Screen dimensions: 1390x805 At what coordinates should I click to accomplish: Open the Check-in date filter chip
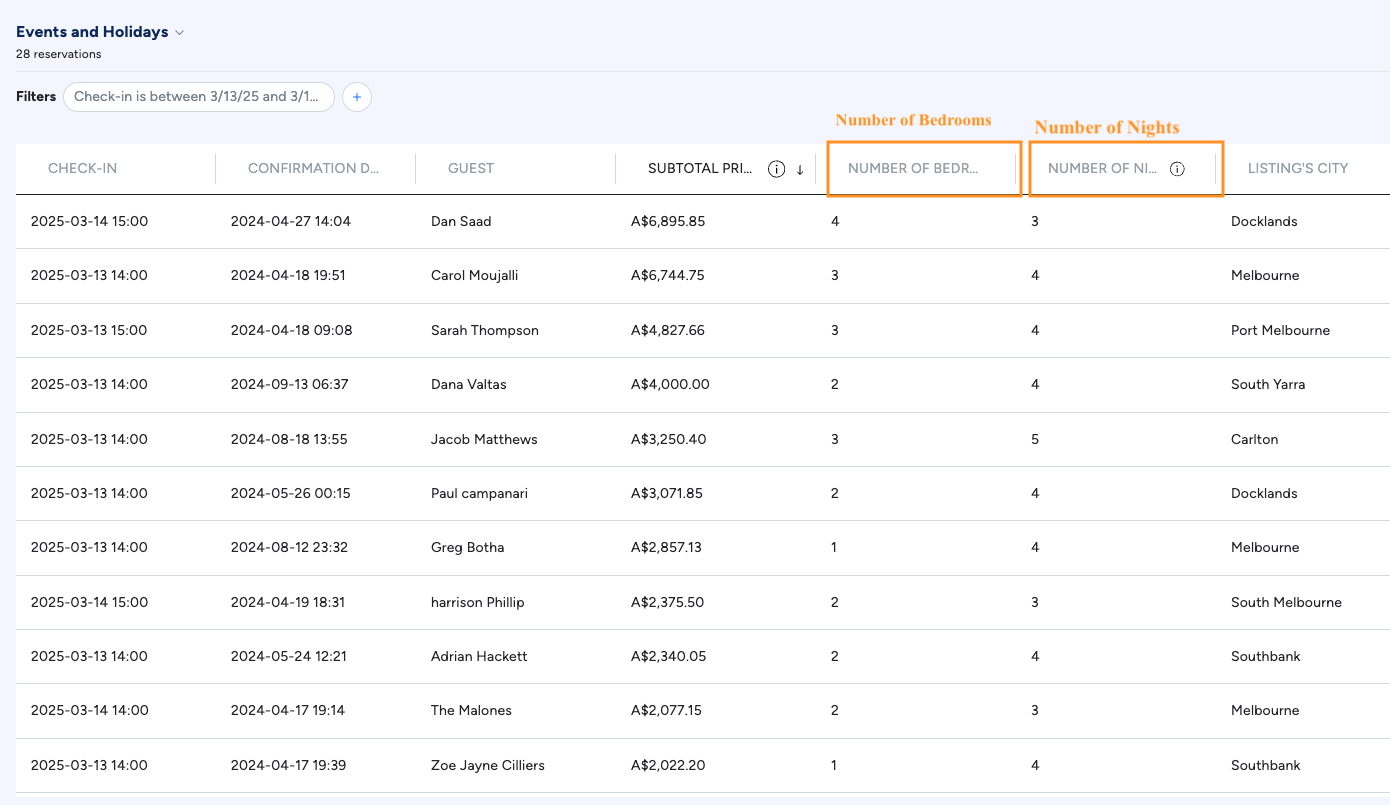pos(198,97)
